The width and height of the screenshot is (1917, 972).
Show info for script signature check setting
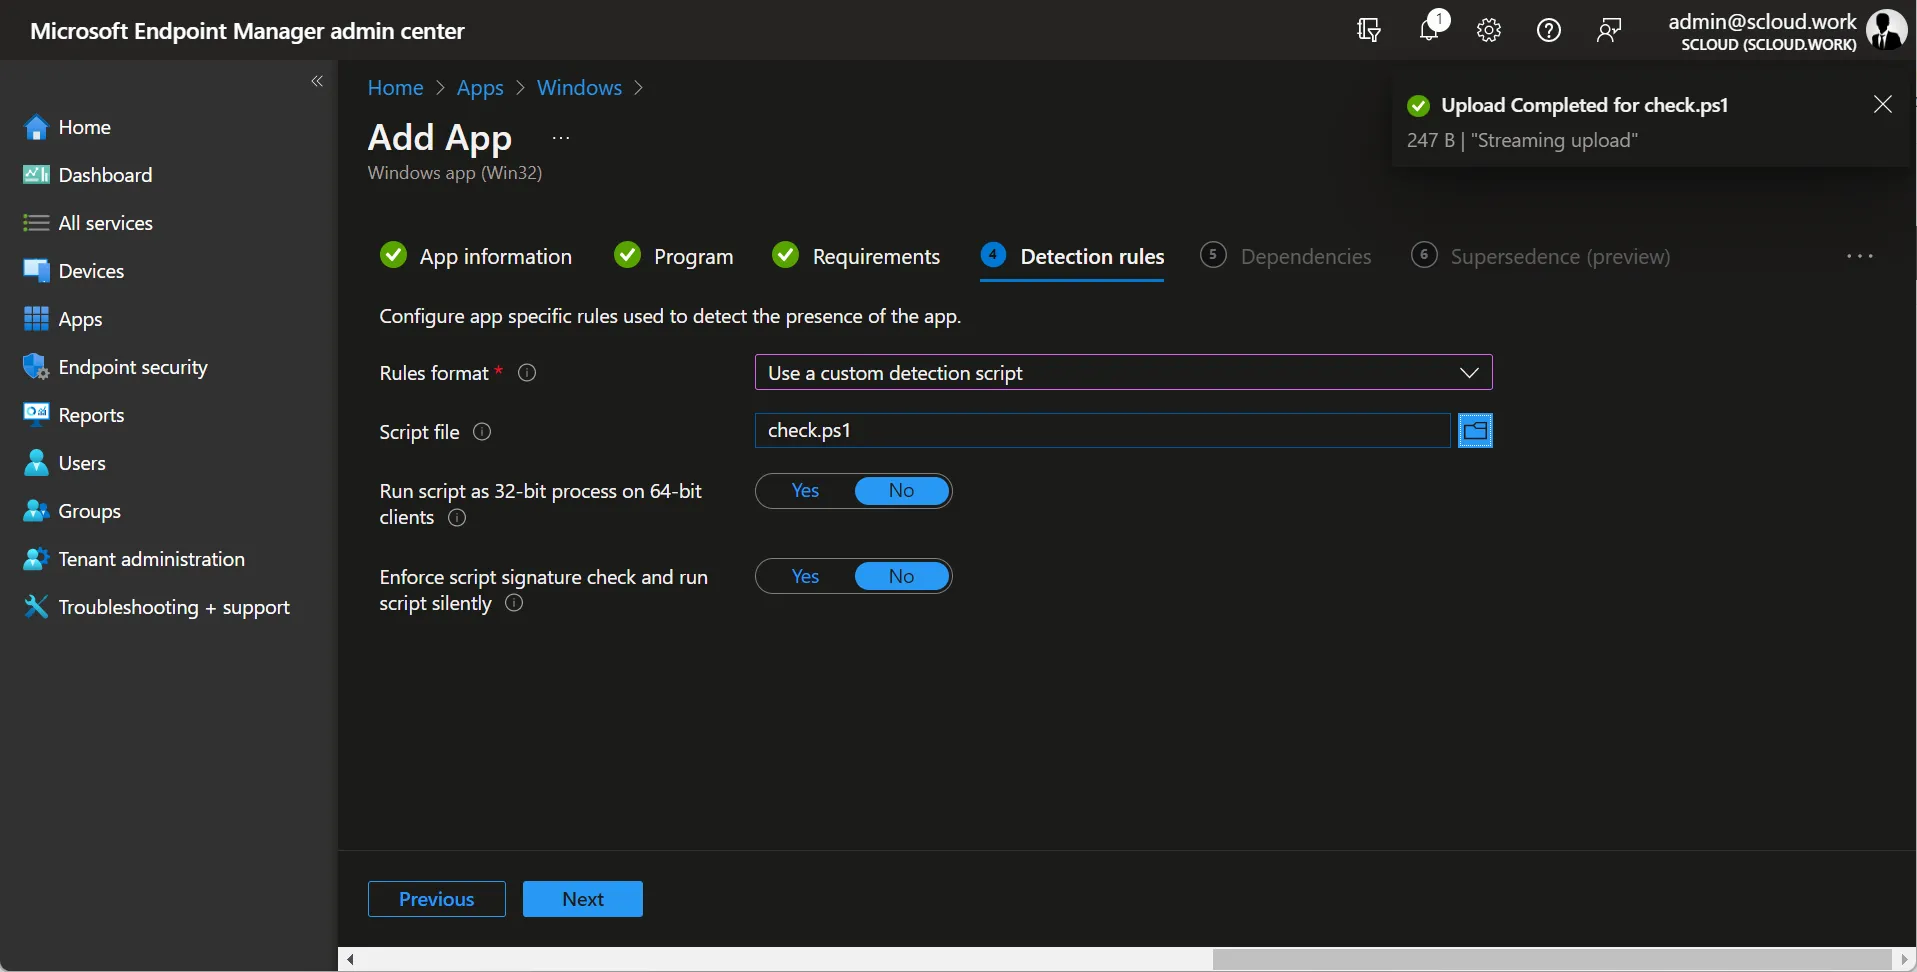[x=514, y=603]
